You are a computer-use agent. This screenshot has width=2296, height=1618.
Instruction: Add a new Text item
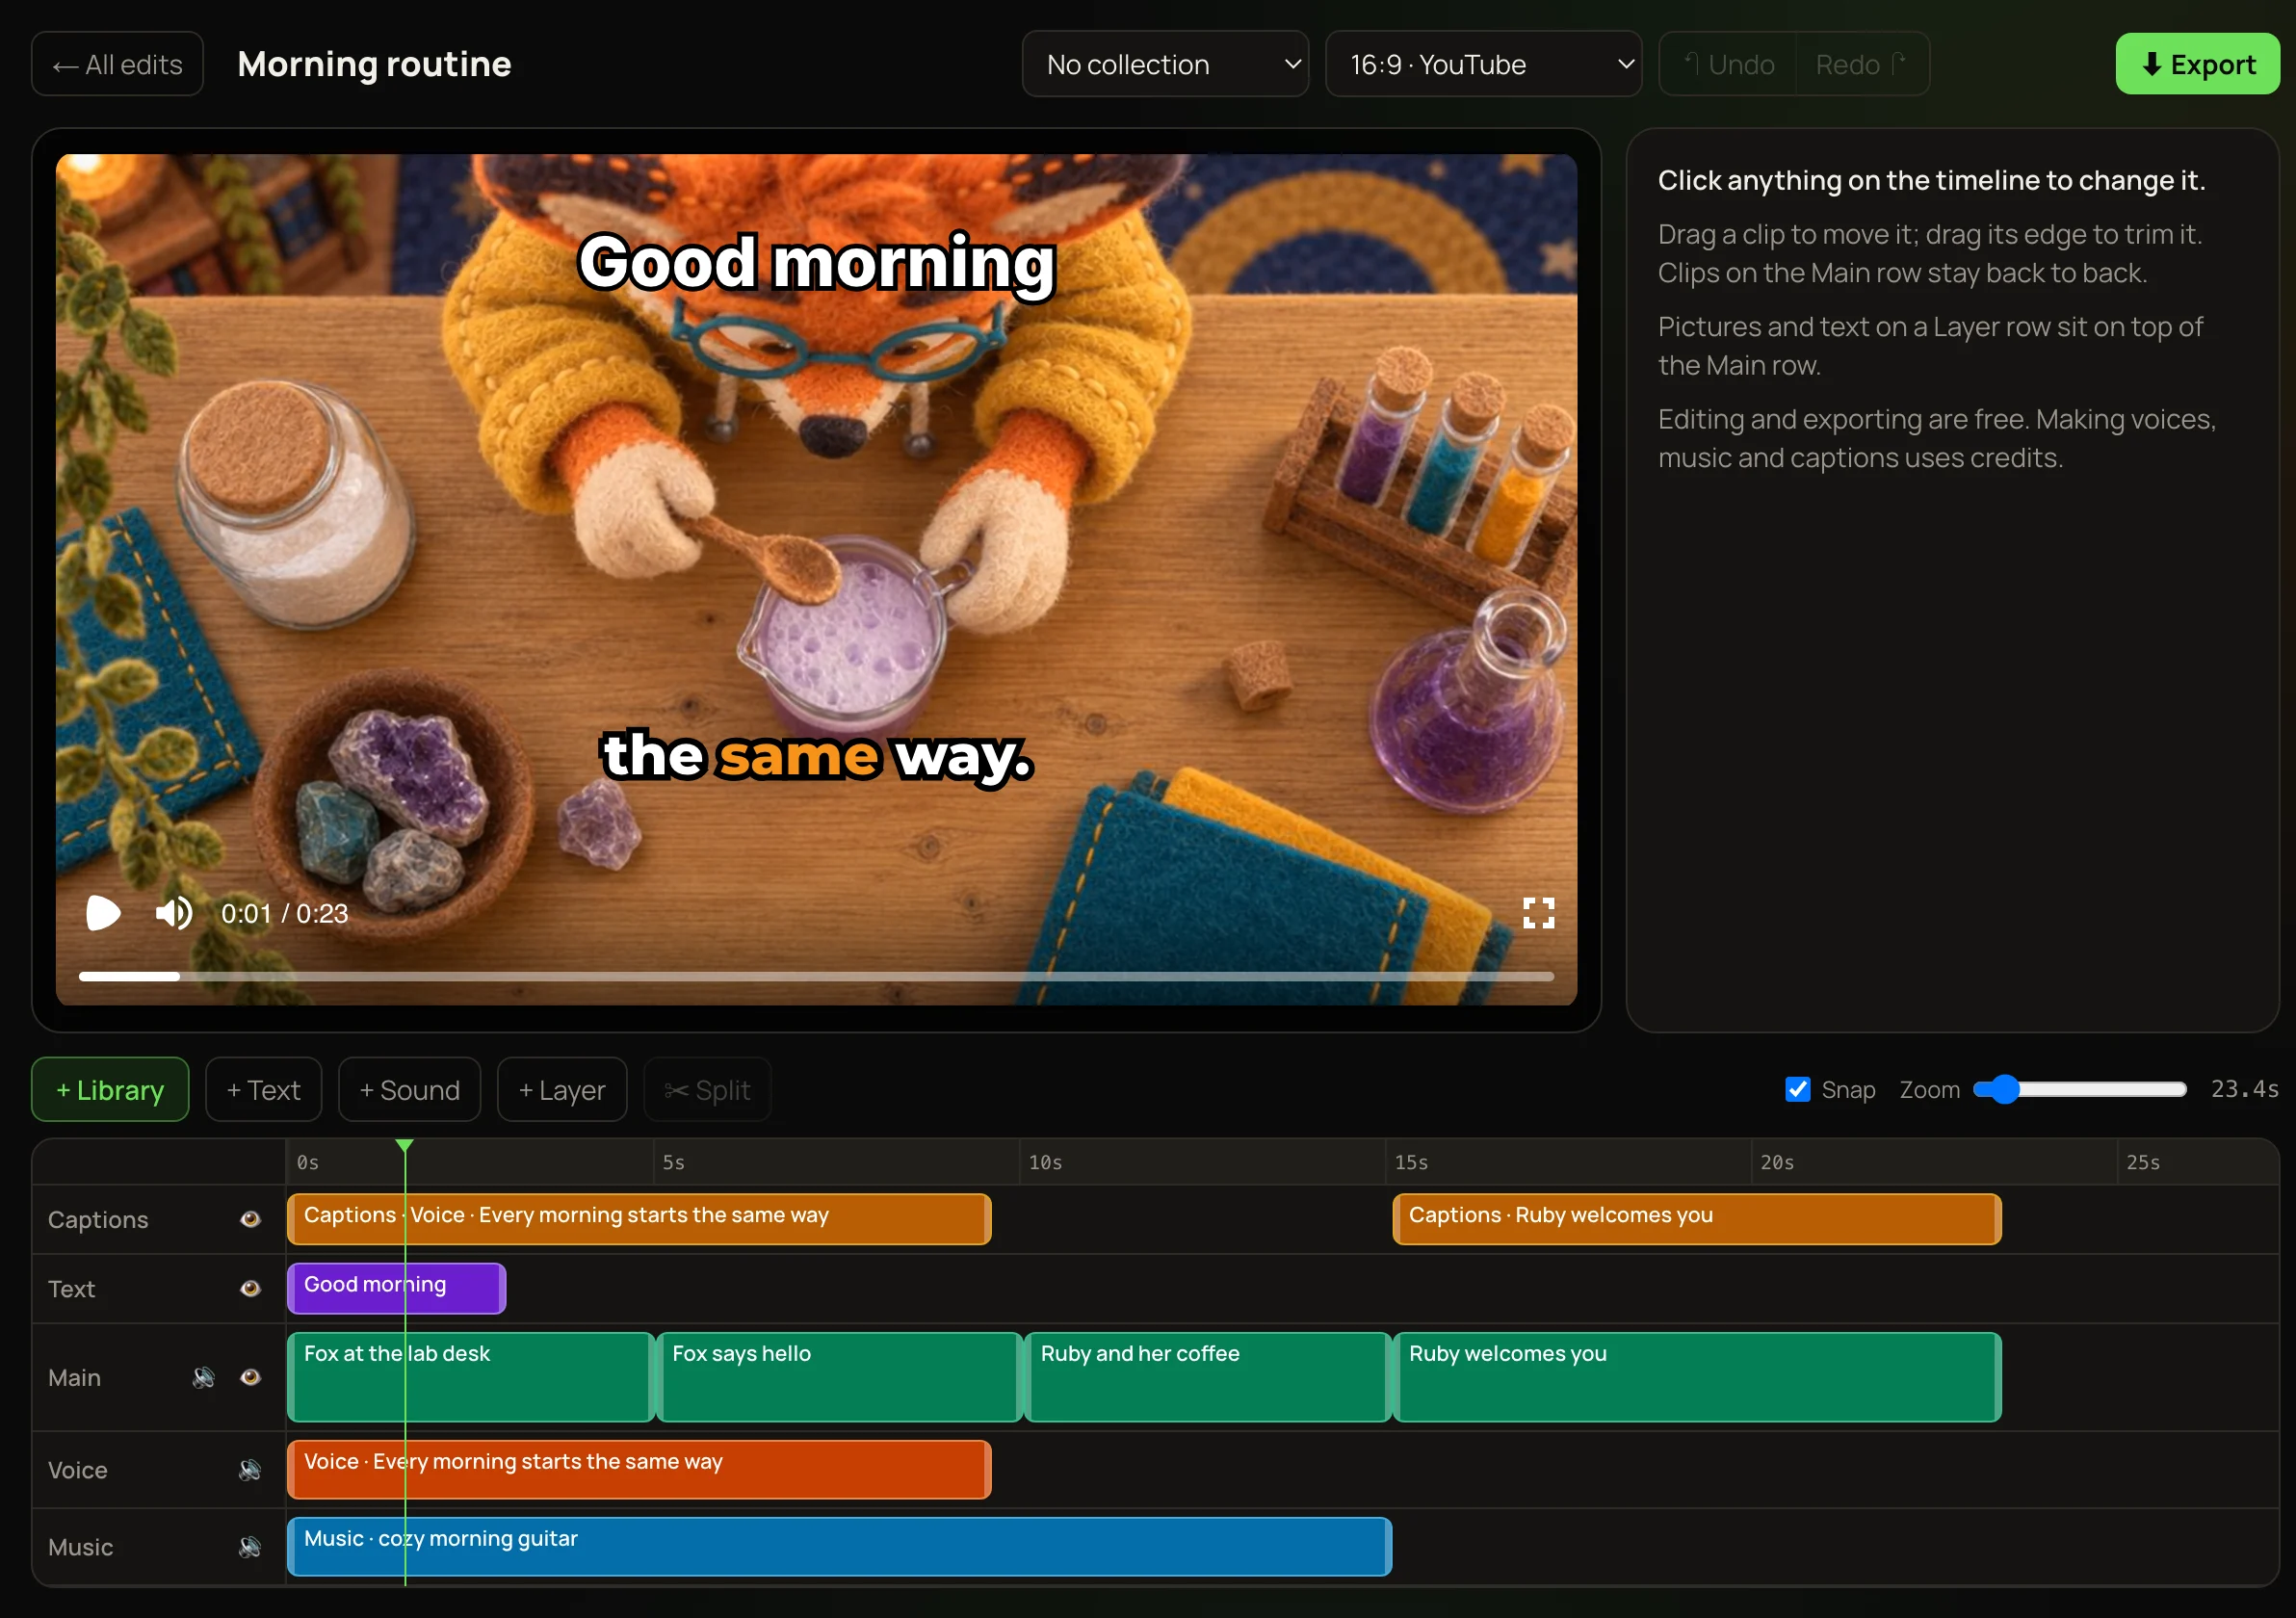tap(263, 1089)
